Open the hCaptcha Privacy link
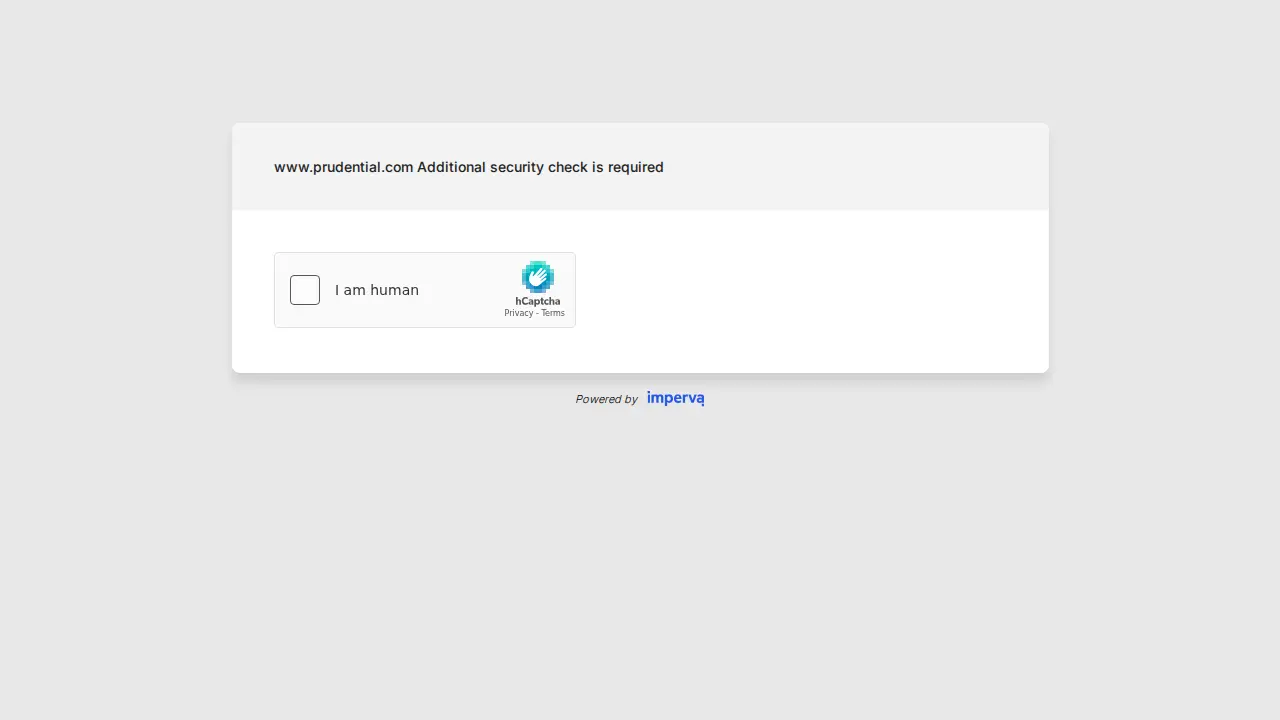Image resolution: width=1280 pixels, height=720 pixels. pos(518,313)
